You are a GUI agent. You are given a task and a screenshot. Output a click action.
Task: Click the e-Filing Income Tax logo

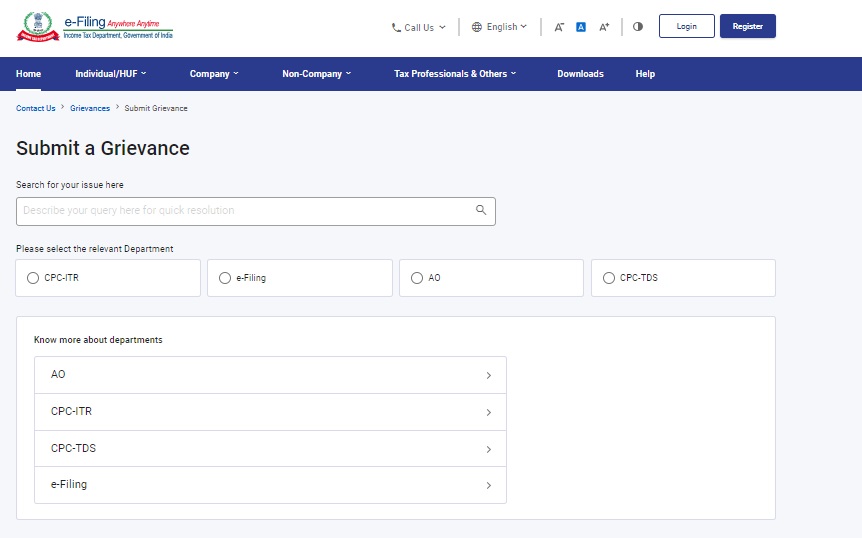coord(95,26)
